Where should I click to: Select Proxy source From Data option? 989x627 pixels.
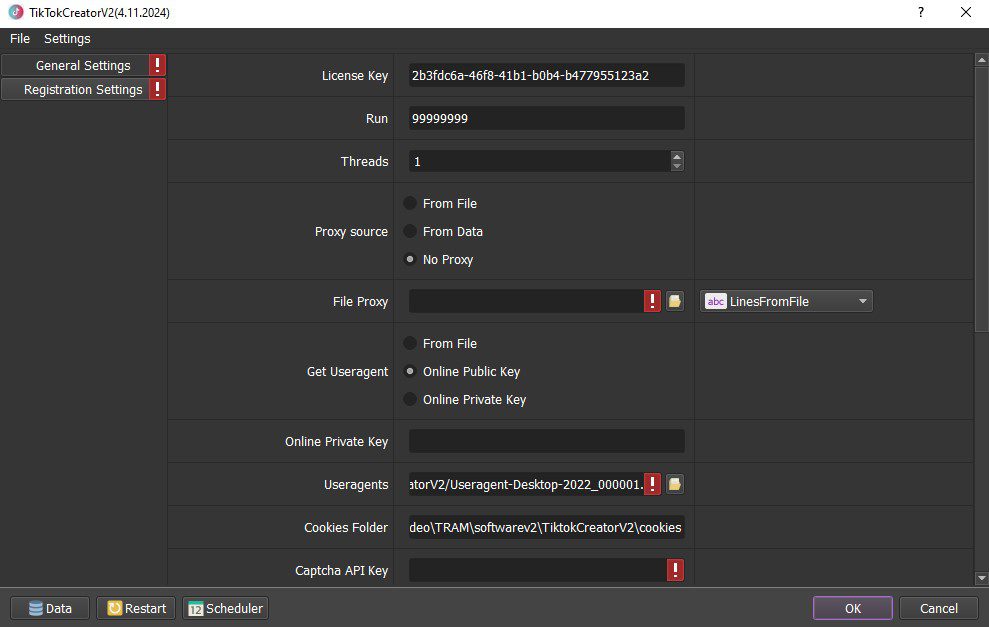click(410, 231)
